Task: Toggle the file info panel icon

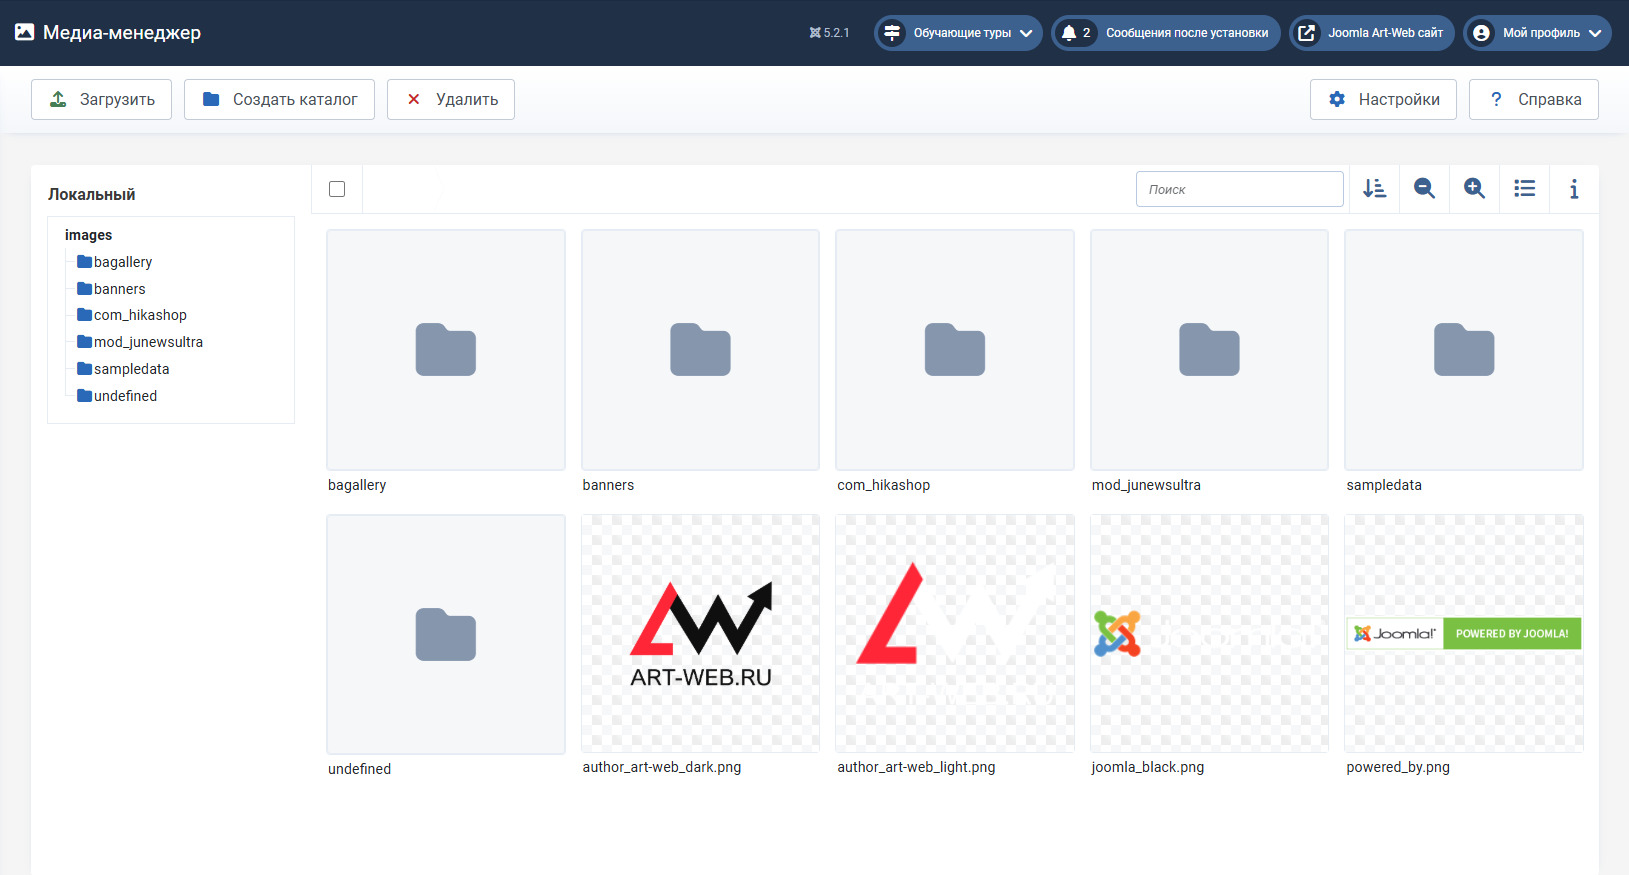Action: (1574, 189)
